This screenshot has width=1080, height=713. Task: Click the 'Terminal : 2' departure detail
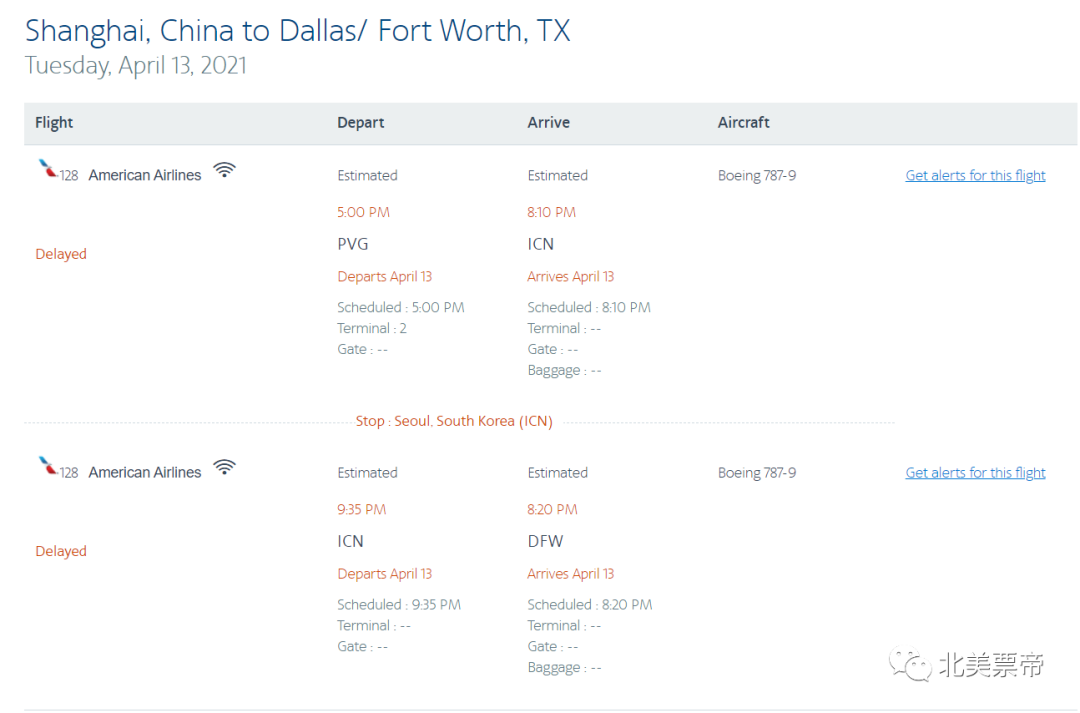coord(372,329)
